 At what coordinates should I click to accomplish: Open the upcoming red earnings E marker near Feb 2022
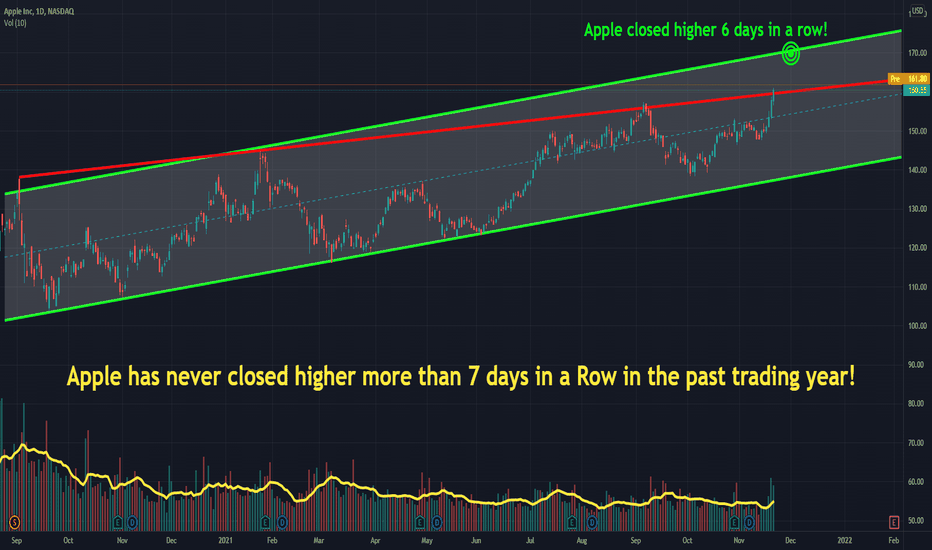[x=893, y=523]
